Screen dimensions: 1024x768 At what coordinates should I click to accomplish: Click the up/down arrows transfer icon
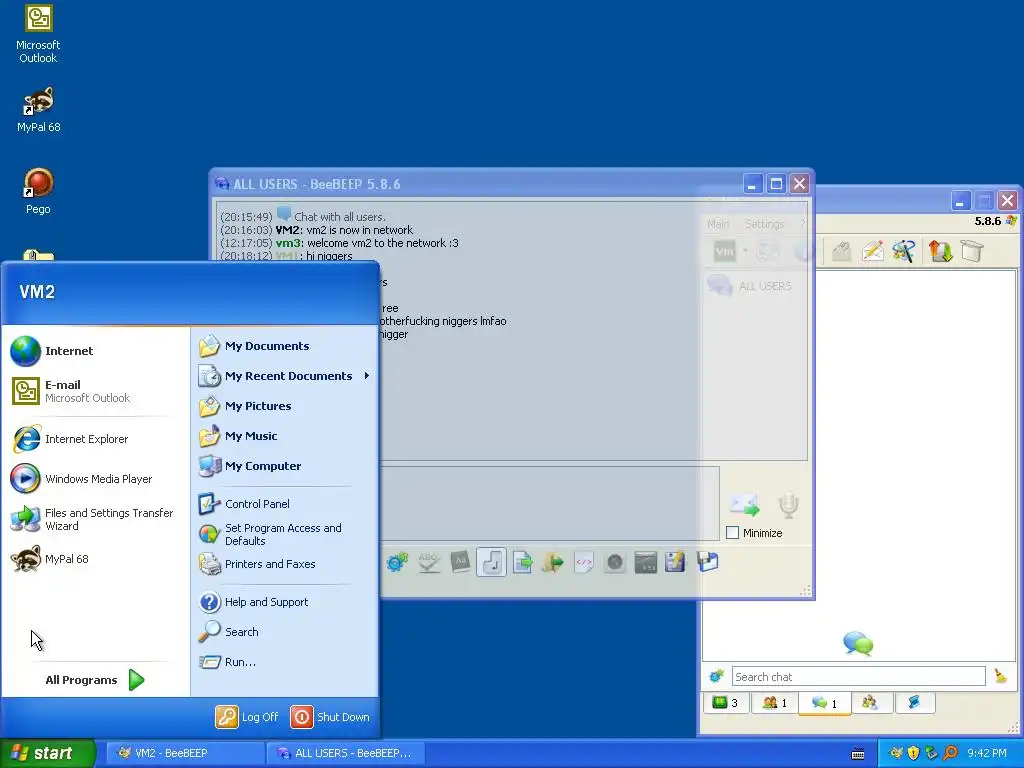(940, 251)
